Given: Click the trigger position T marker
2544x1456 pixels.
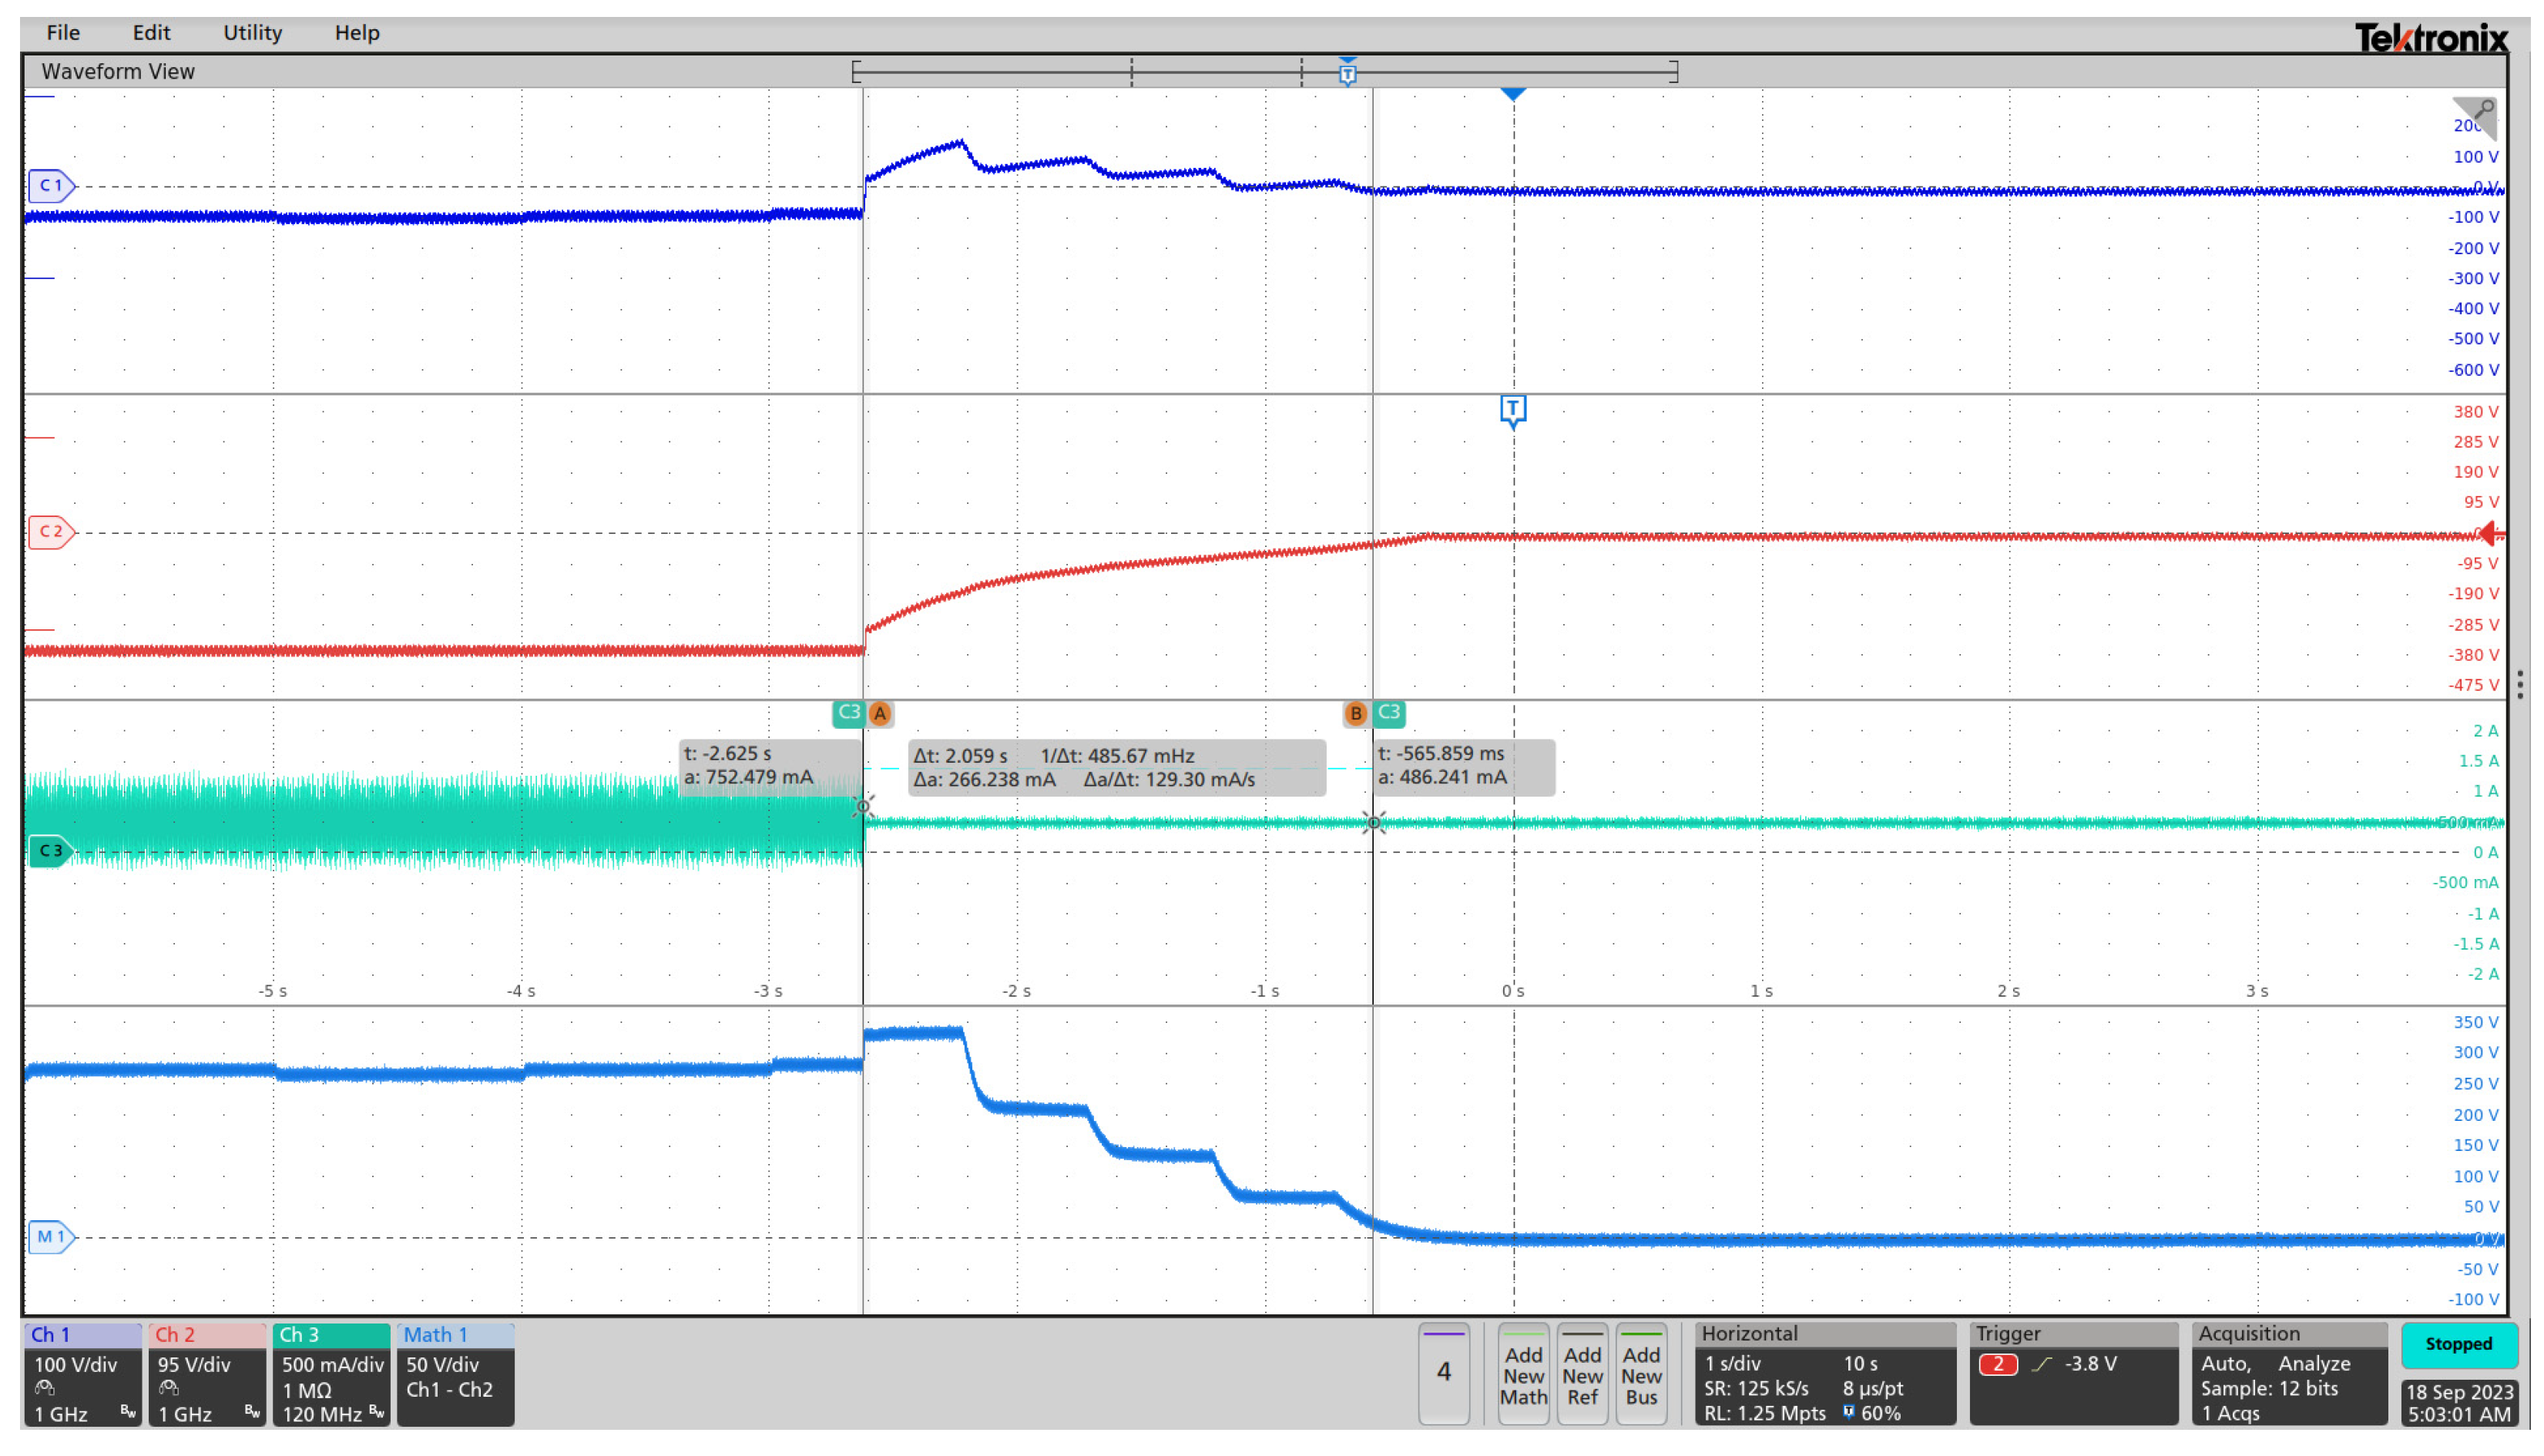Looking at the screenshot, I should (1514, 409).
